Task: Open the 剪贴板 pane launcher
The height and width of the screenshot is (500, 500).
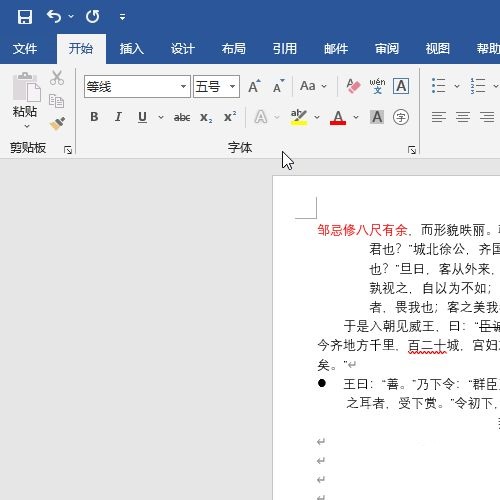Action: [68, 150]
